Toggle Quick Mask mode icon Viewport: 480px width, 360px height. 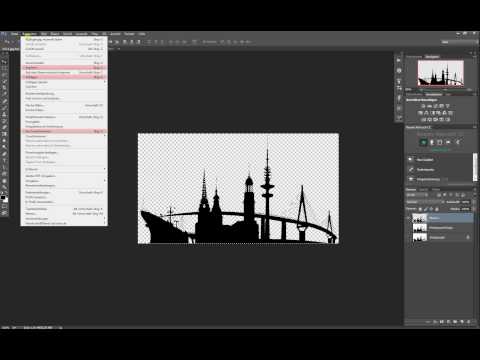coord(4,207)
